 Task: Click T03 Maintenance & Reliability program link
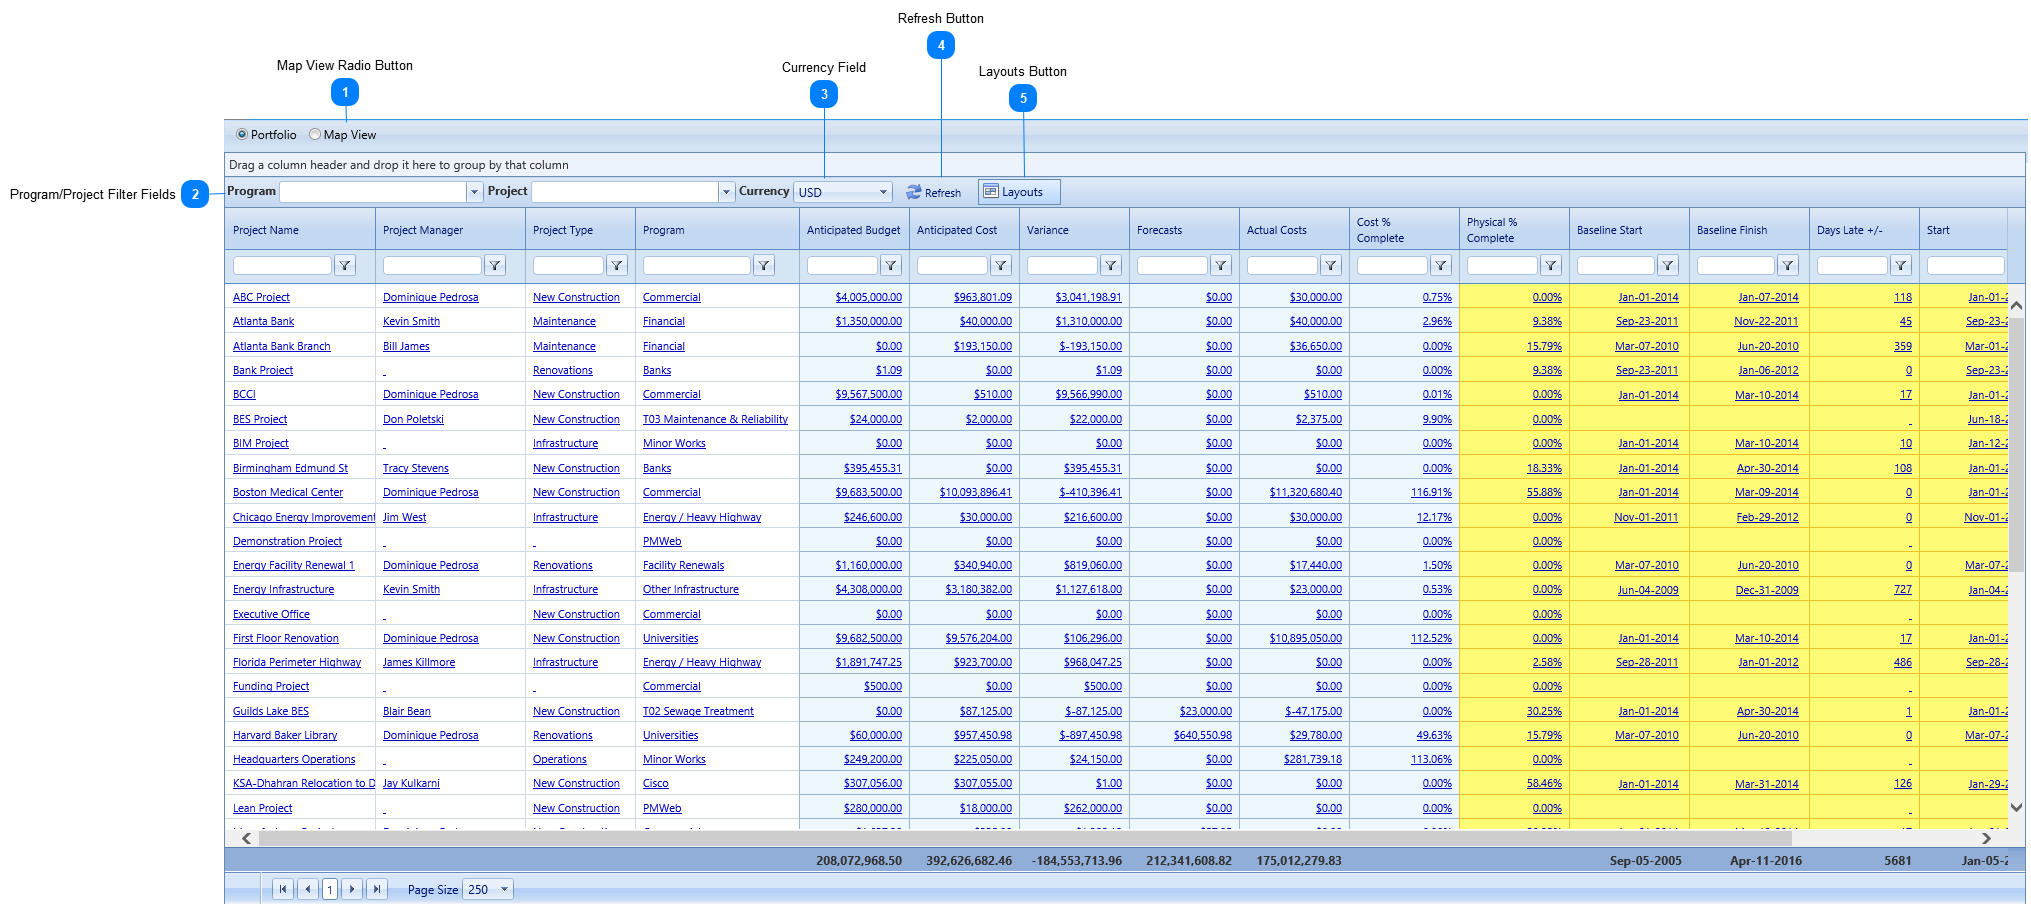coord(715,419)
